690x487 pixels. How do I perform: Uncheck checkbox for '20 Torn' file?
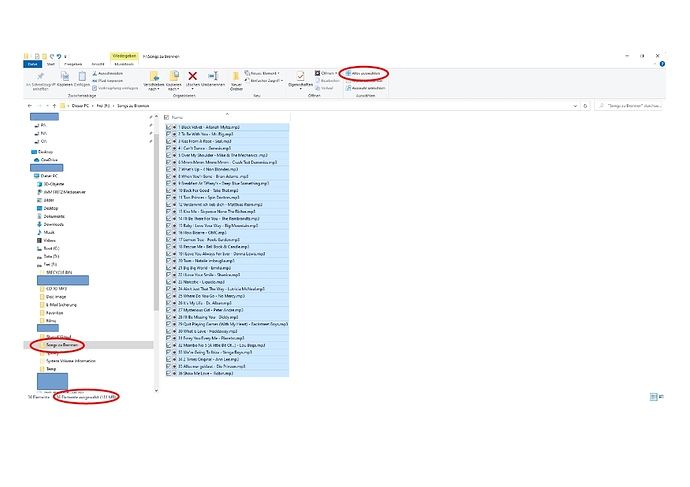(x=168, y=261)
